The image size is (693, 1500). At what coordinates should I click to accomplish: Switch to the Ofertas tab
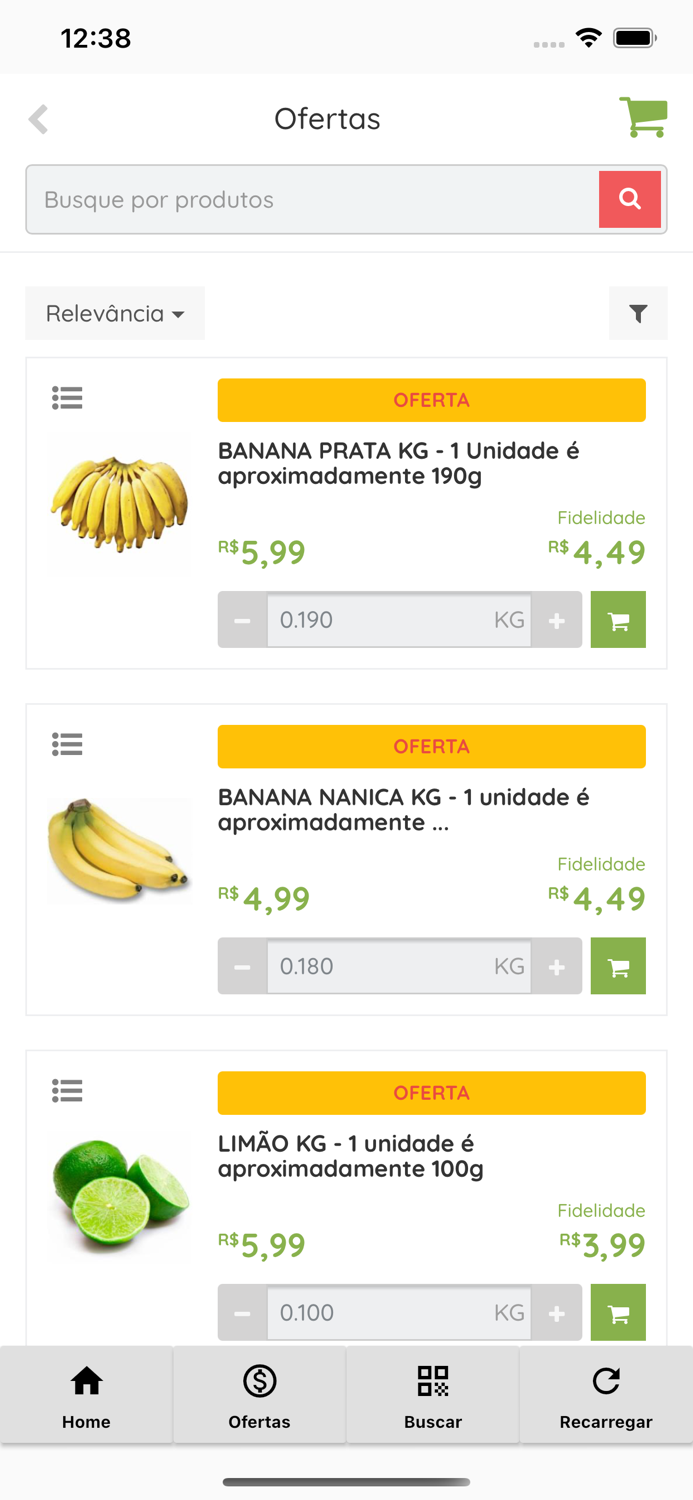point(259,1395)
